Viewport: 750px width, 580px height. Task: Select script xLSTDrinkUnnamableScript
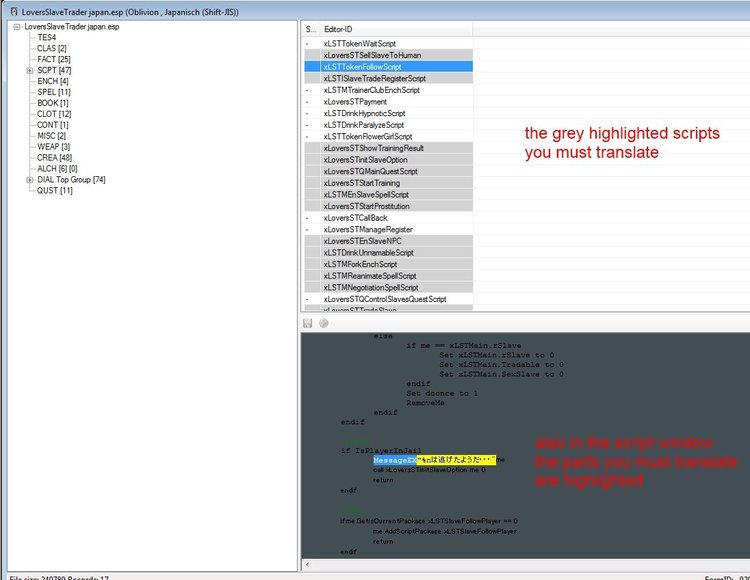388,252
